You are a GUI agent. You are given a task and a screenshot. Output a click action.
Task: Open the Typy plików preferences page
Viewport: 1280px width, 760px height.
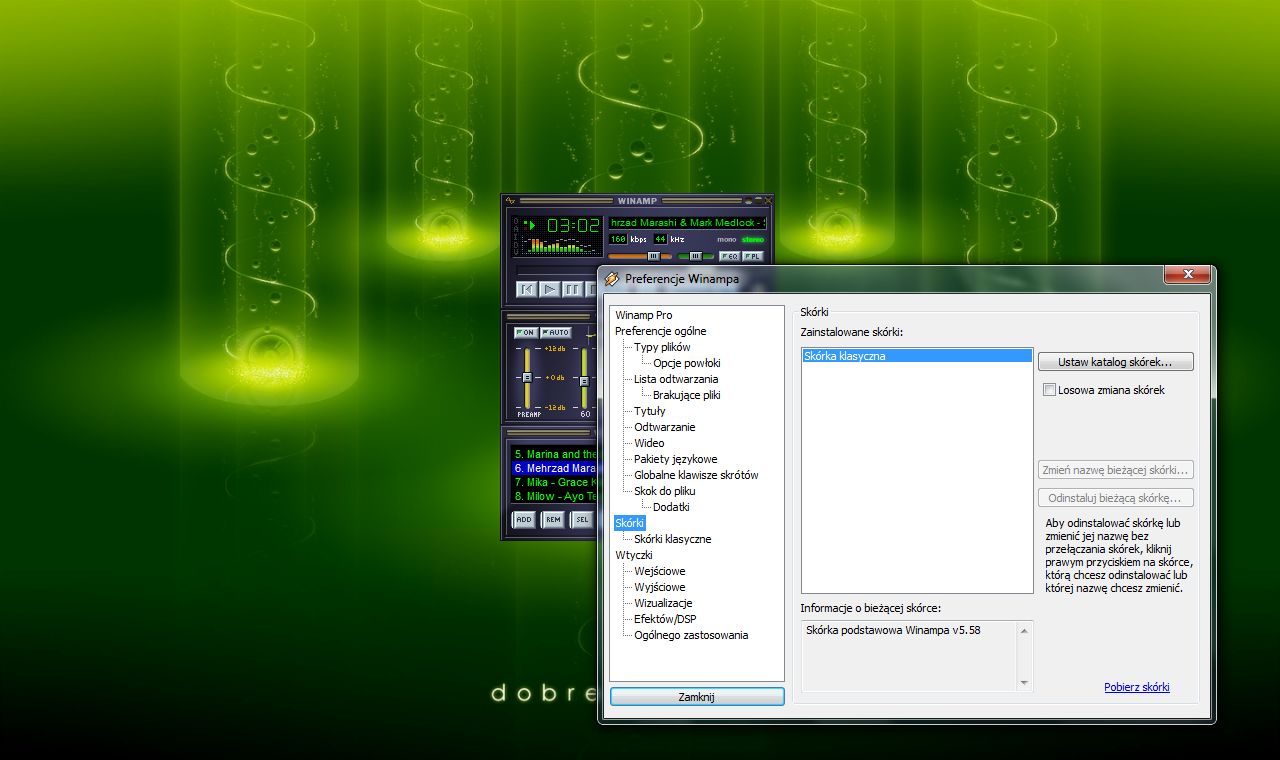click(662, 347)
